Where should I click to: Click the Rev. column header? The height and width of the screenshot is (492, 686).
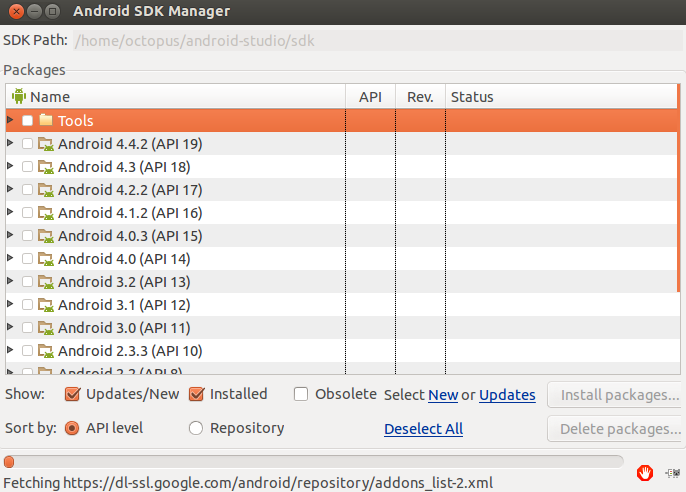(420, 96)
